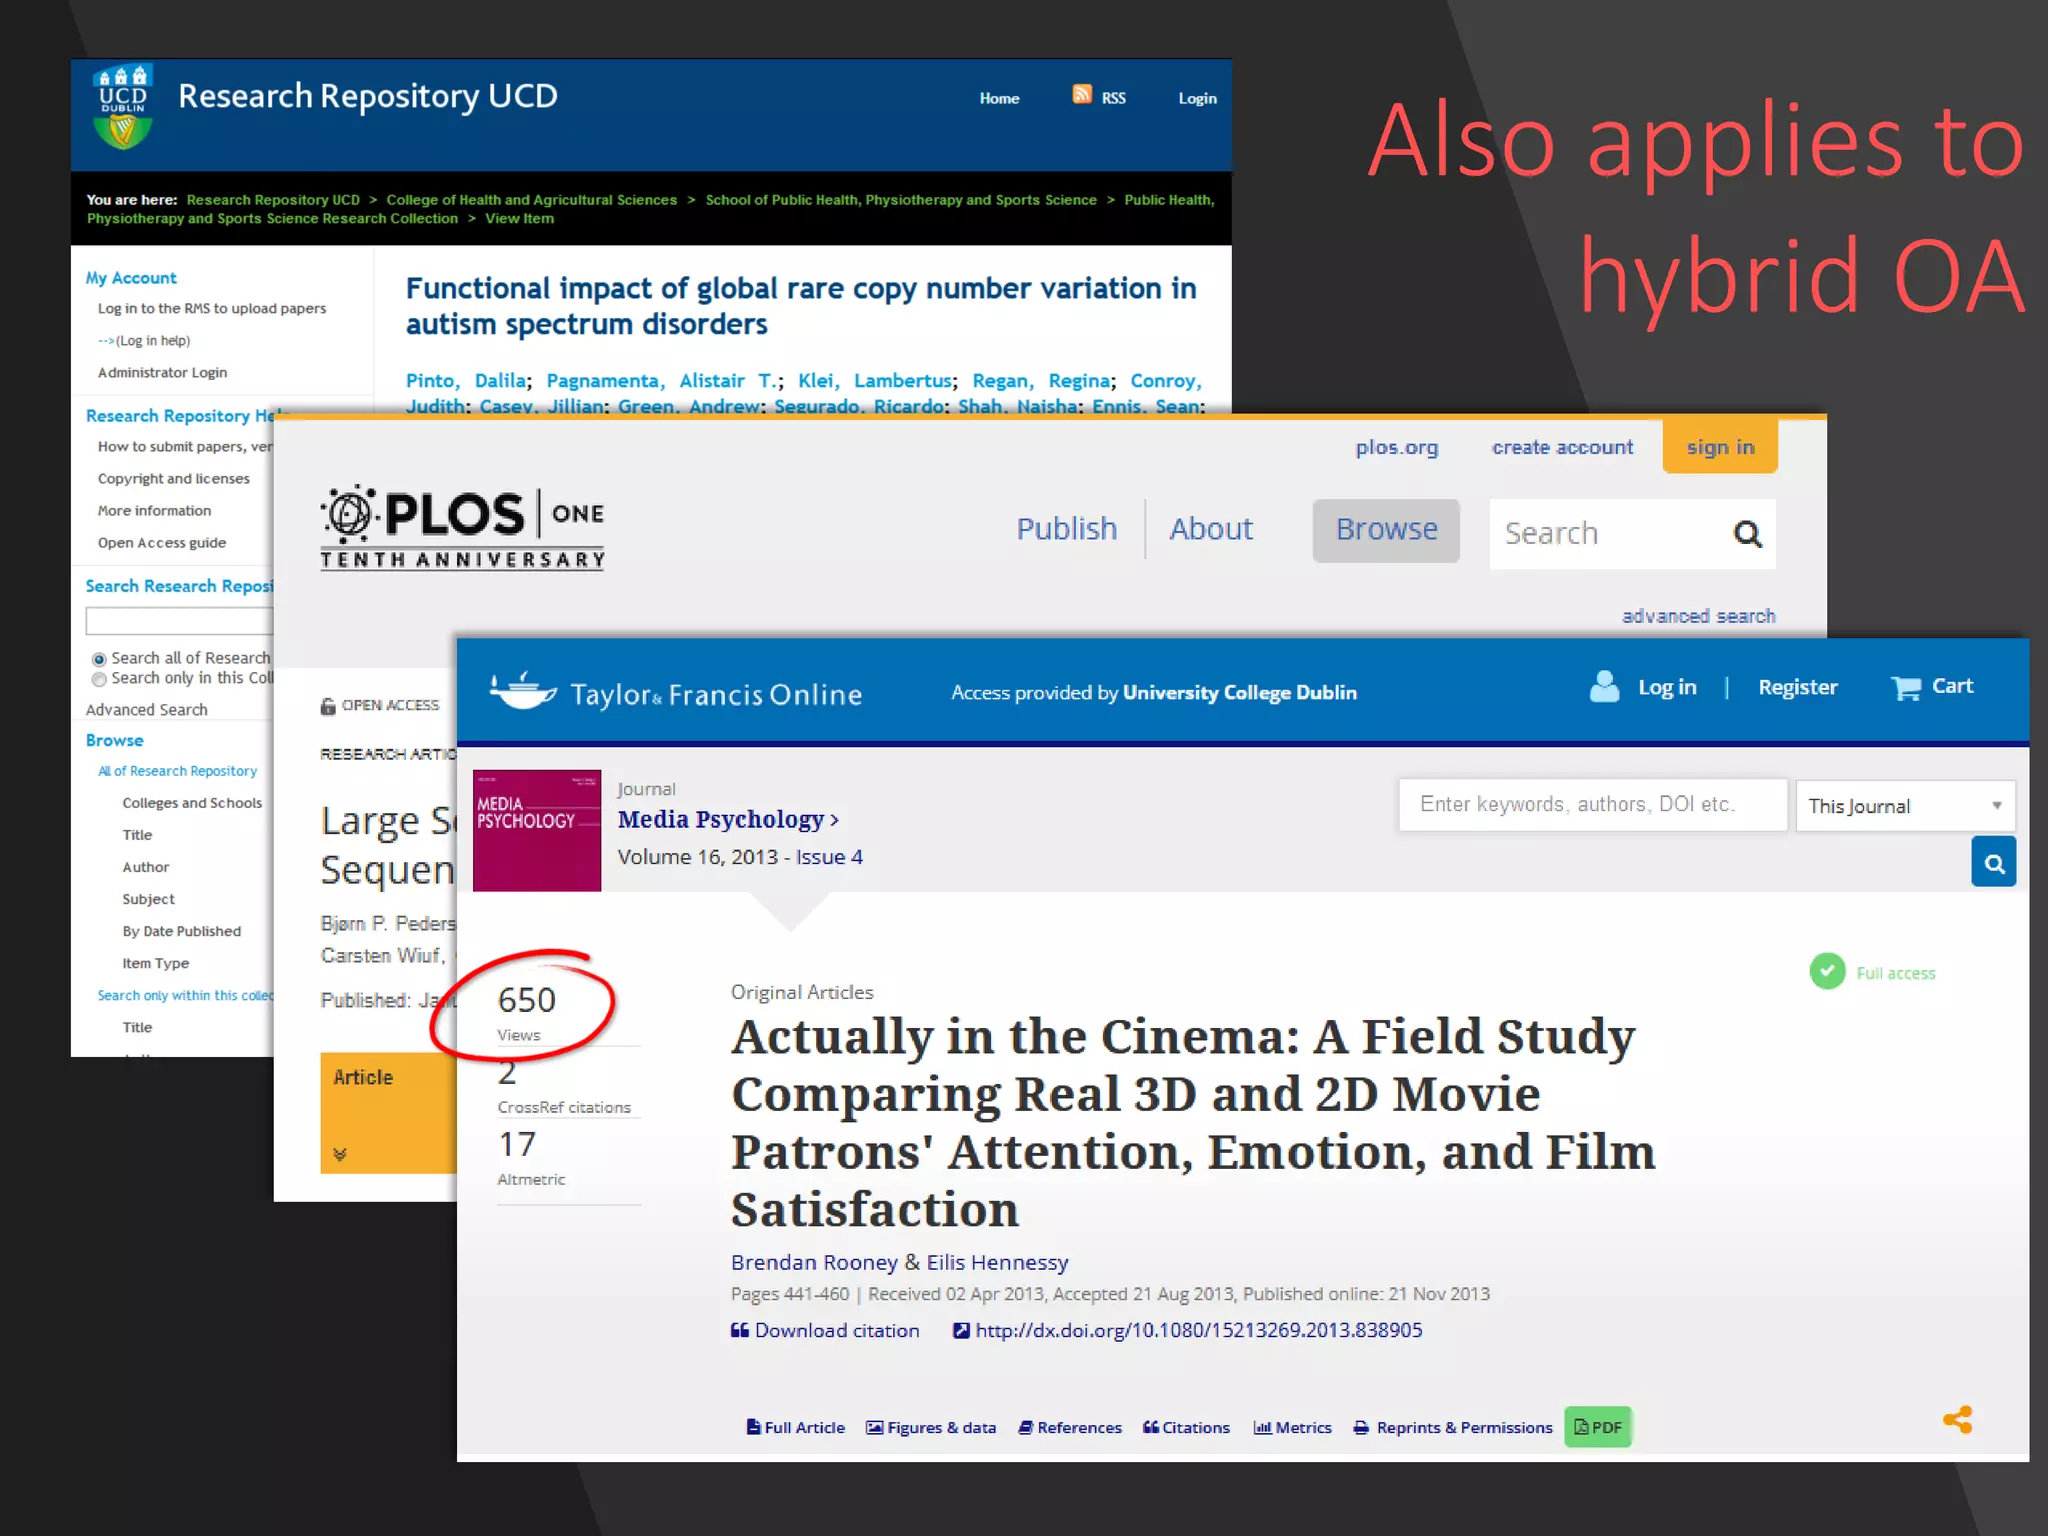Click the green Full access checkmark icon
Image resolution: width=2048 pixels, height=1536 pixels.
pos(1827,971)
